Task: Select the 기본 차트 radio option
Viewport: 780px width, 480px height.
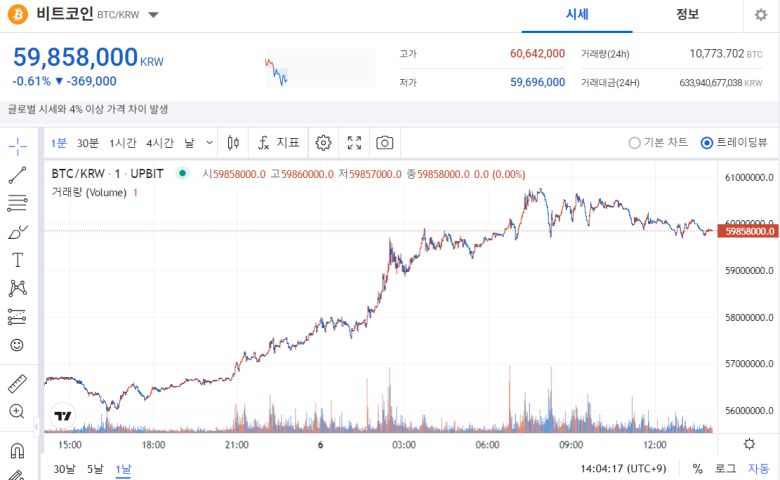Action: (658, 143)
